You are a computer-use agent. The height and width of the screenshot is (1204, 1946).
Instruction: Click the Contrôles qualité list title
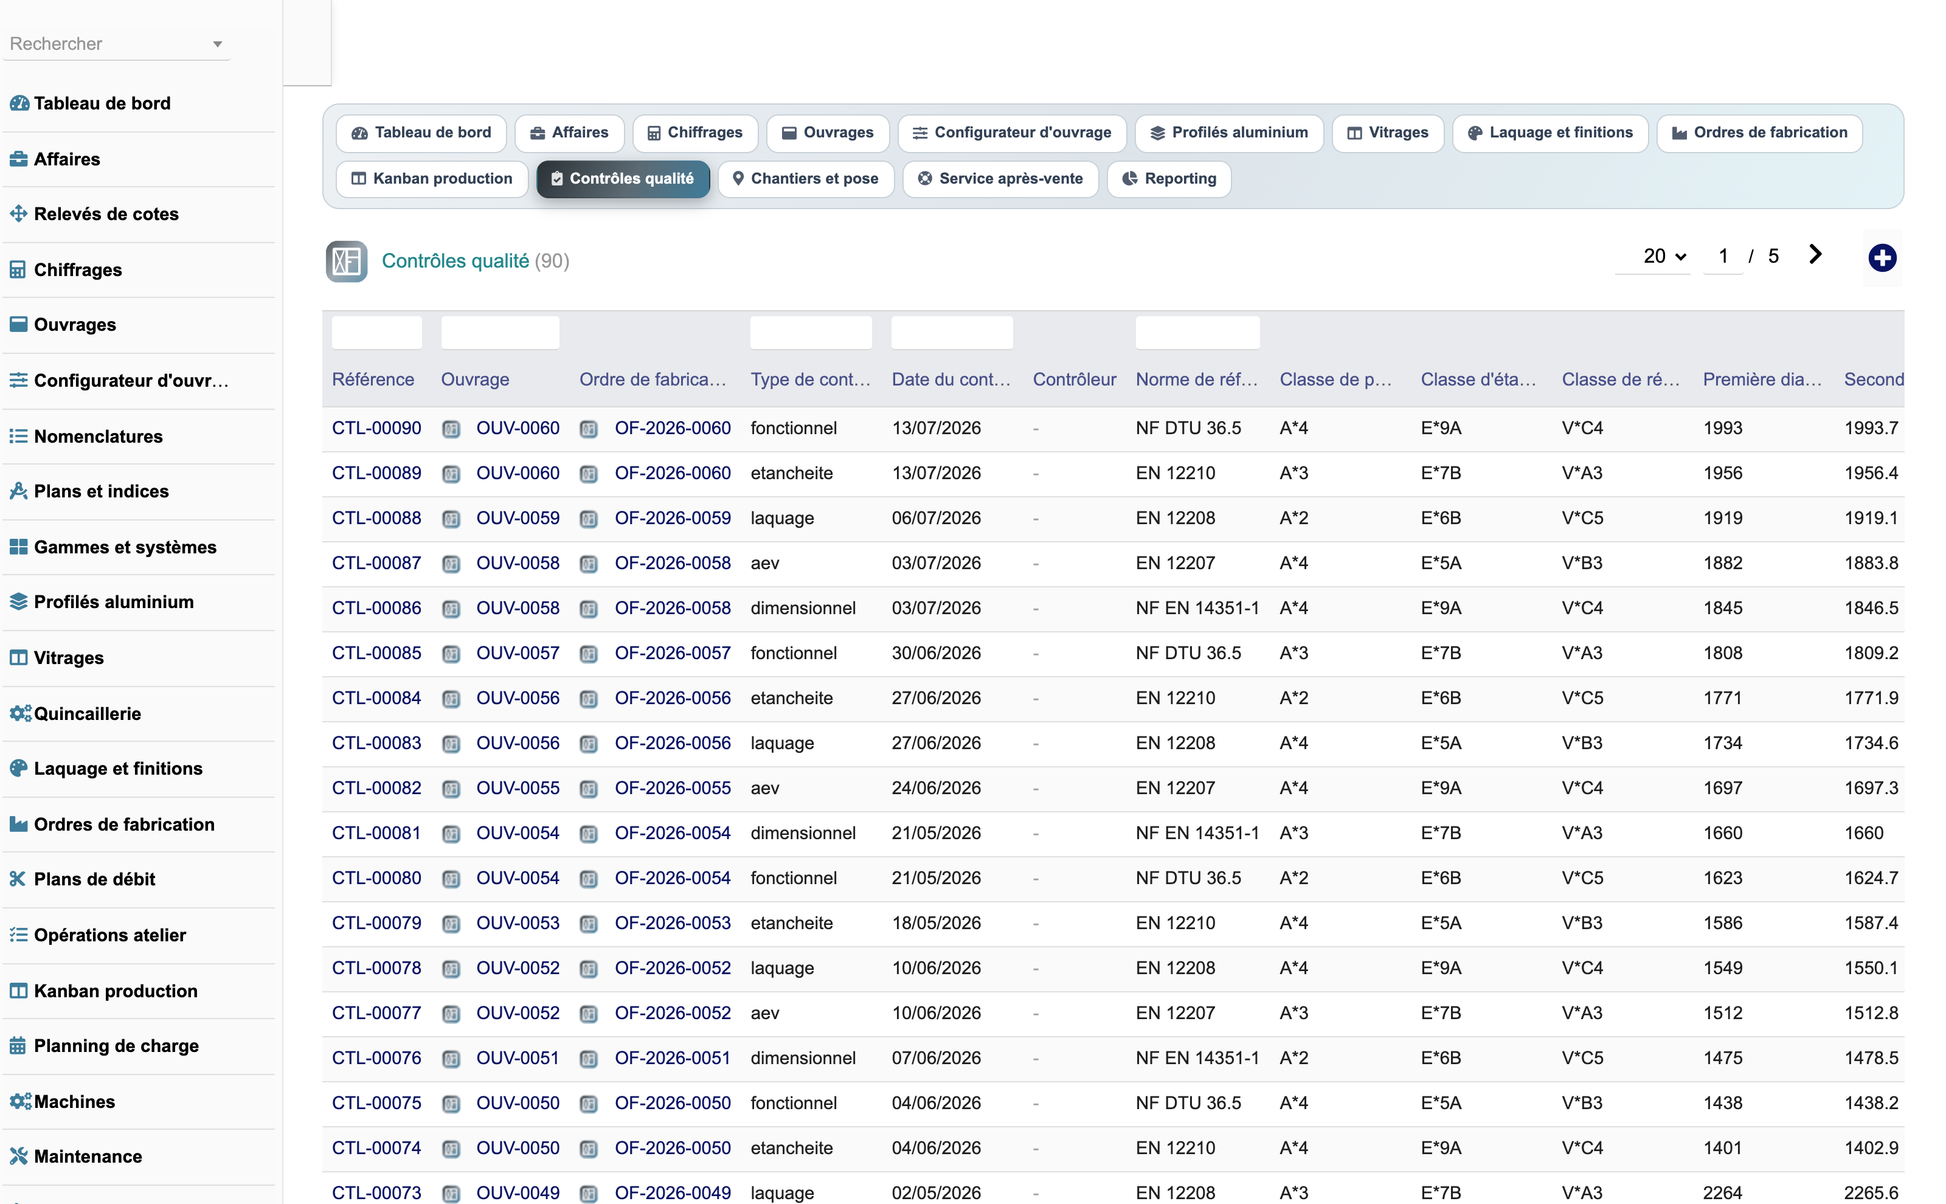455,261
